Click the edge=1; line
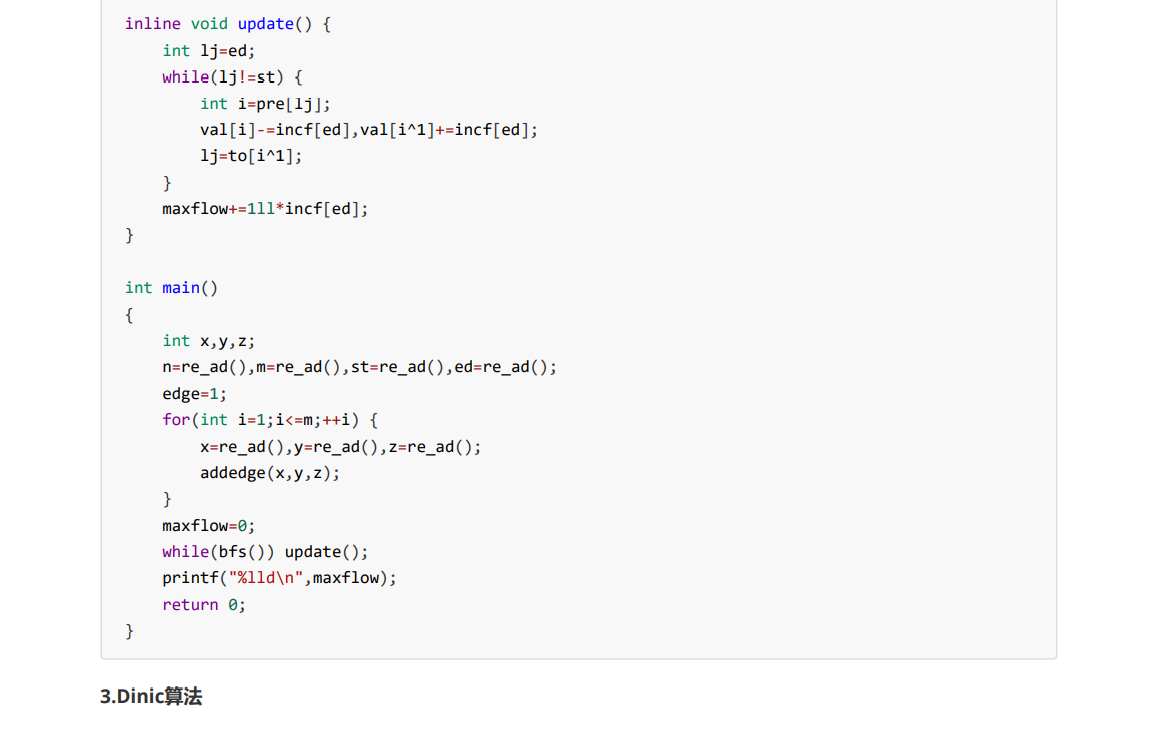The width and height of the screenshot is (1155, 756). tap(194, 394)
